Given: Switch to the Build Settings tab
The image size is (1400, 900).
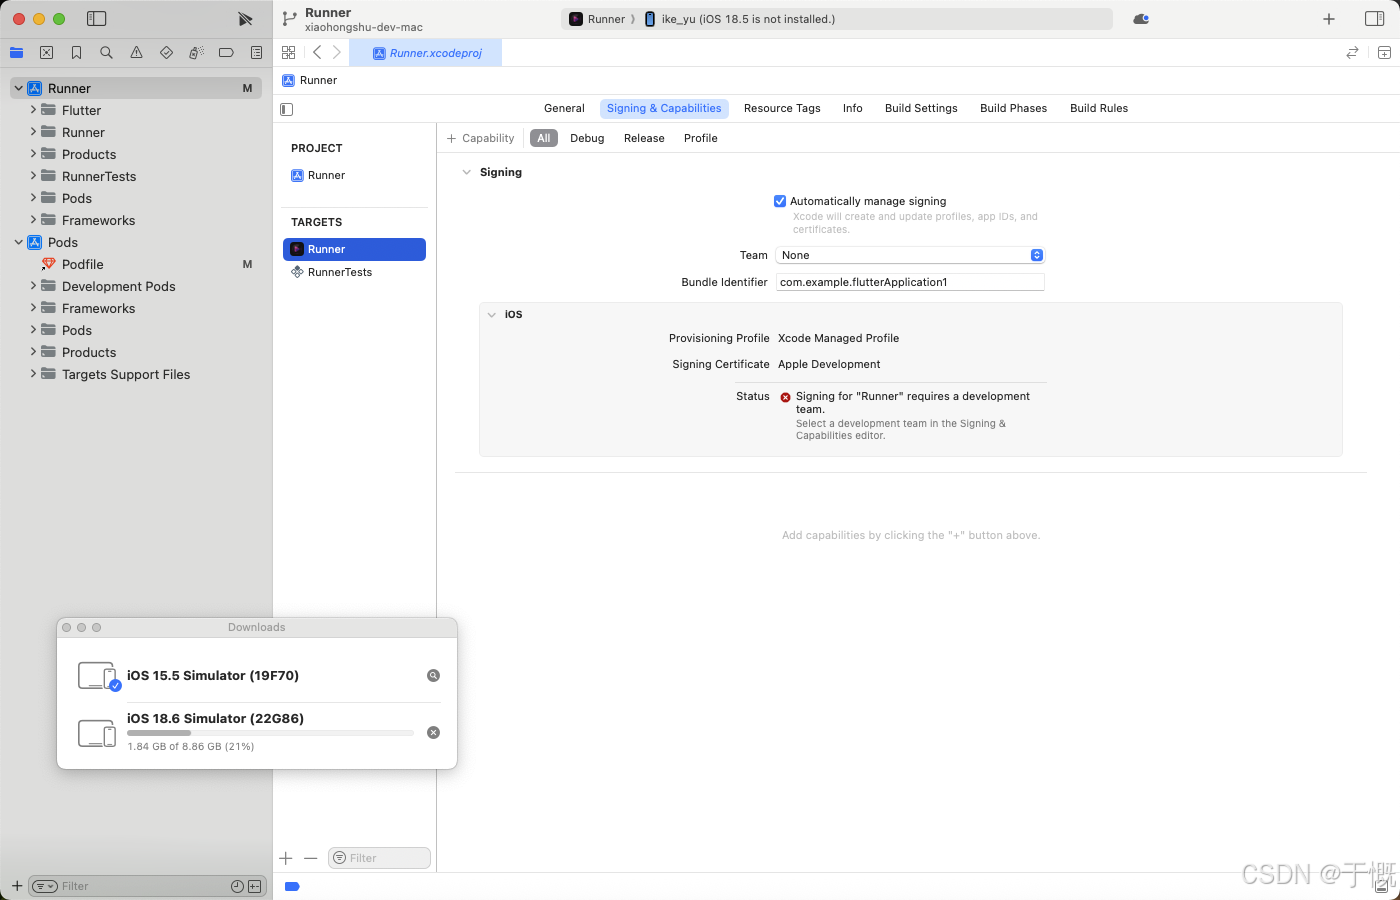Looking at the screenshot, I should [x=921, y=108].
